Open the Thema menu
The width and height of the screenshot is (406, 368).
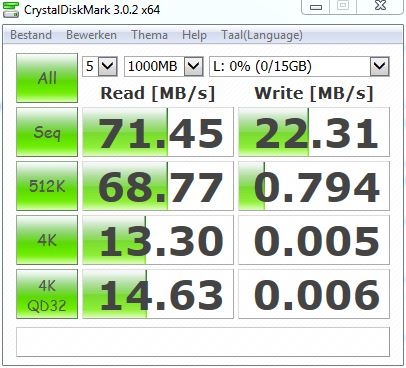(x=149, y=35)
